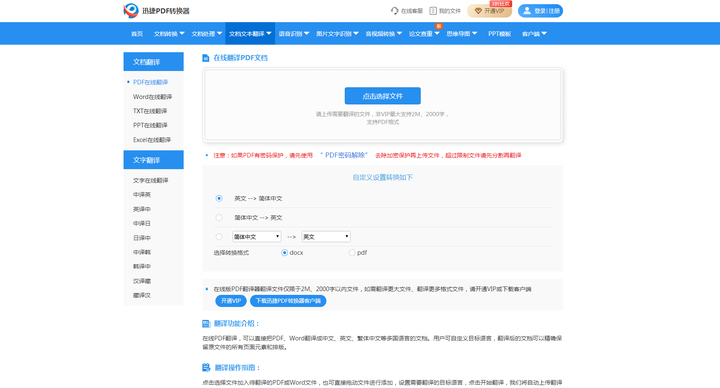Go to 首页 in the navigation bar

(137, 34)
